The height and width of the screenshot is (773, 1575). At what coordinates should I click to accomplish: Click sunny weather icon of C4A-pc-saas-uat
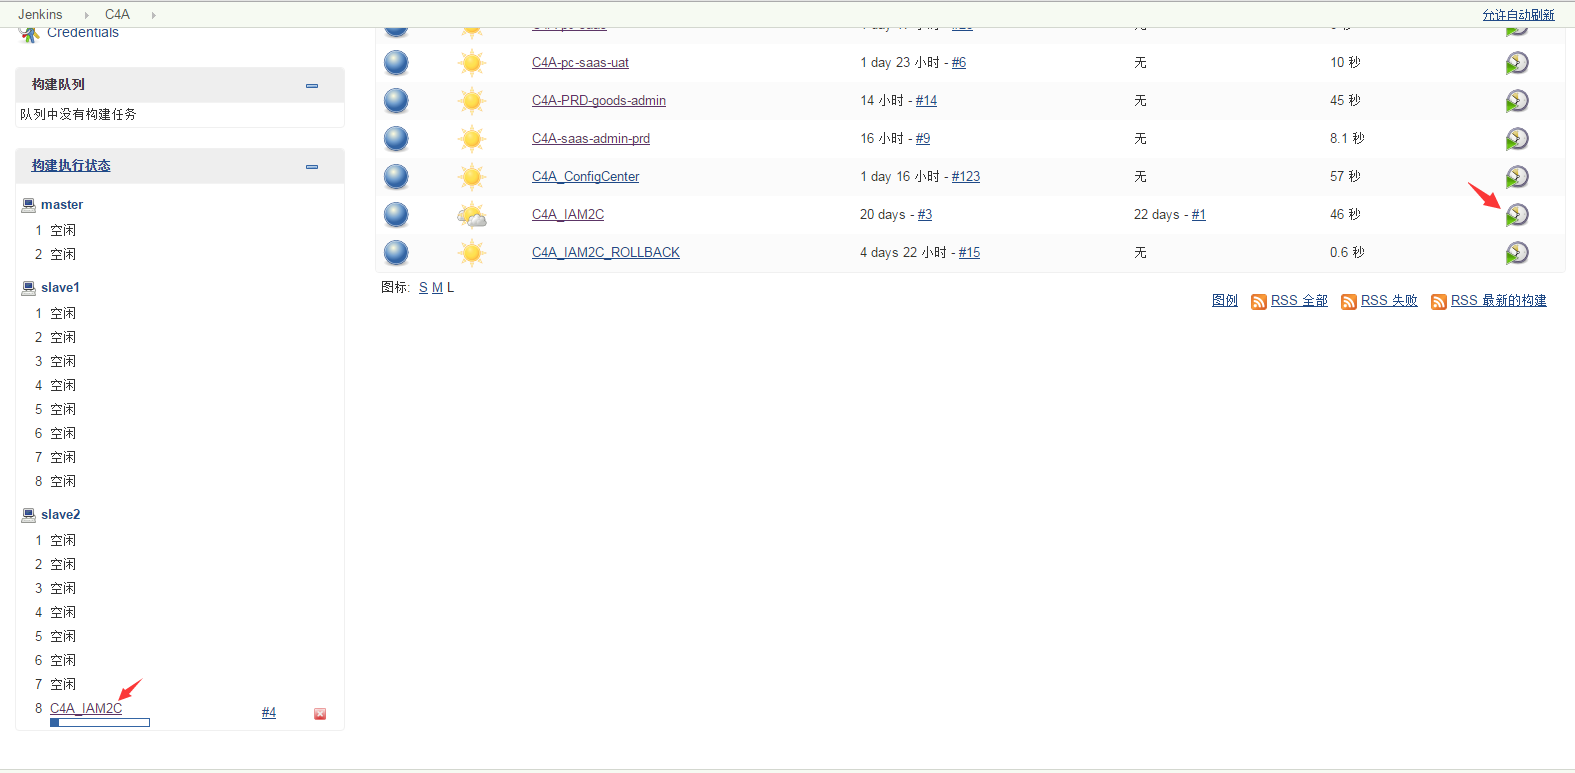coord(472,63)
